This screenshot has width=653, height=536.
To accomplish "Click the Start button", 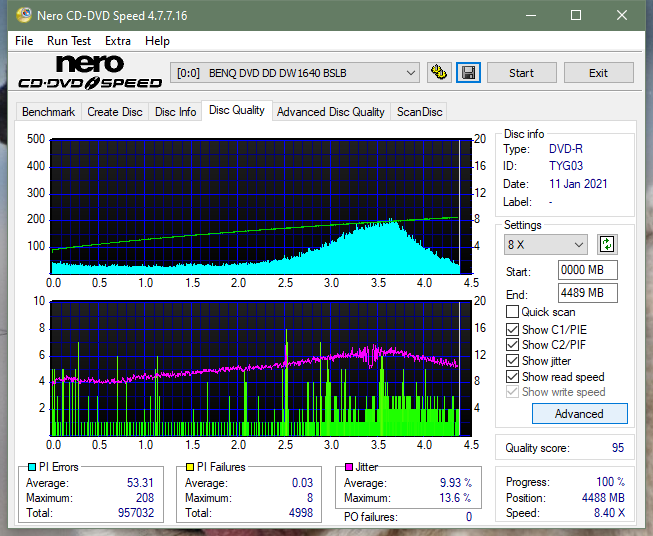I will point(521,73).
